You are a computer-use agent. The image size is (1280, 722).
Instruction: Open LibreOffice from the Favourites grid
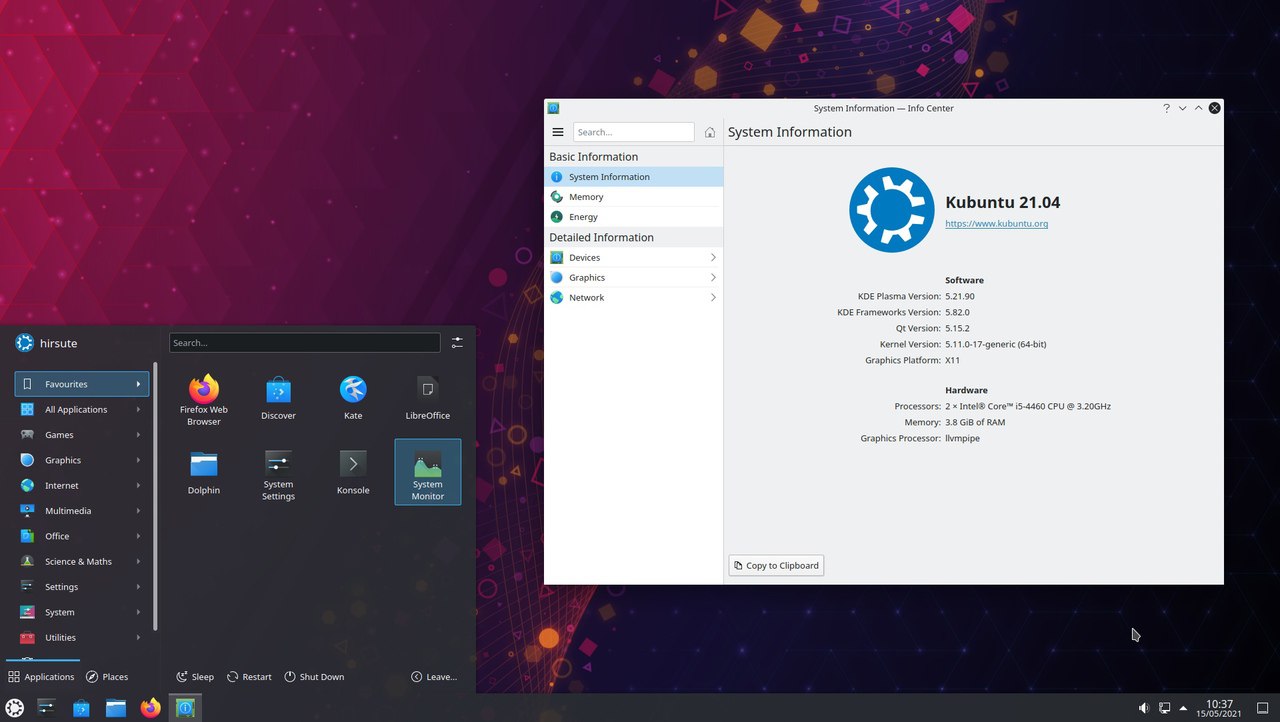[x=428, y=398]
